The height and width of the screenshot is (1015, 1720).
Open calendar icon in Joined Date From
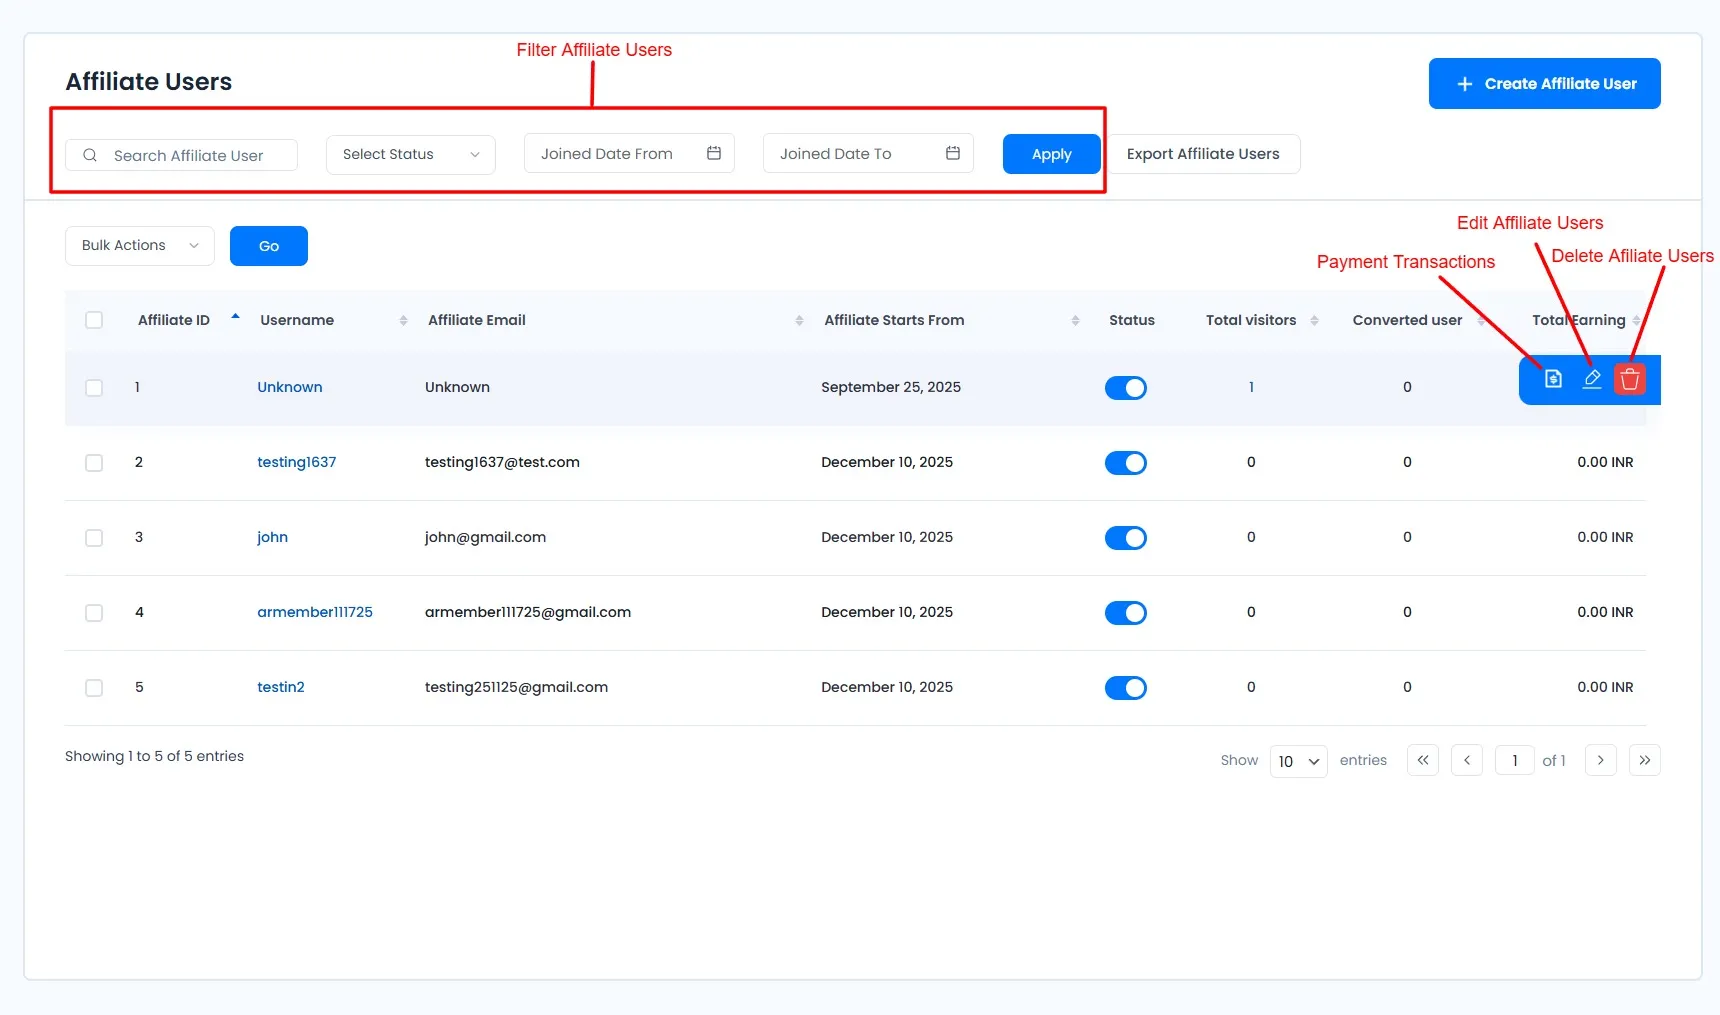714,153
